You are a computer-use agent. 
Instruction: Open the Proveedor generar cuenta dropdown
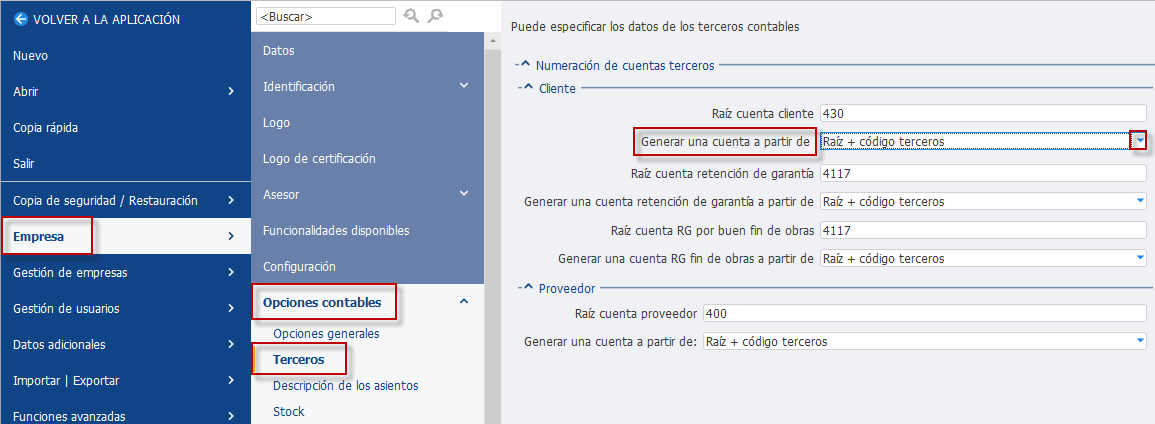1140,342
